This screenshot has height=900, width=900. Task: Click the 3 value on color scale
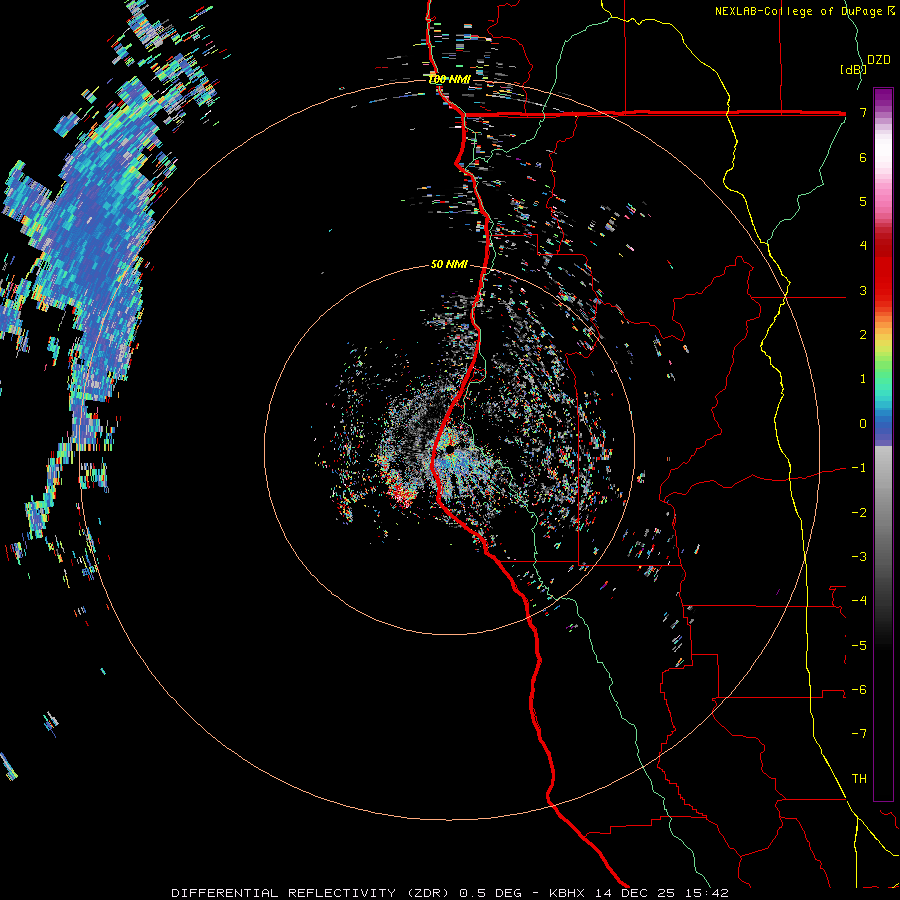(x=863, y=290)
